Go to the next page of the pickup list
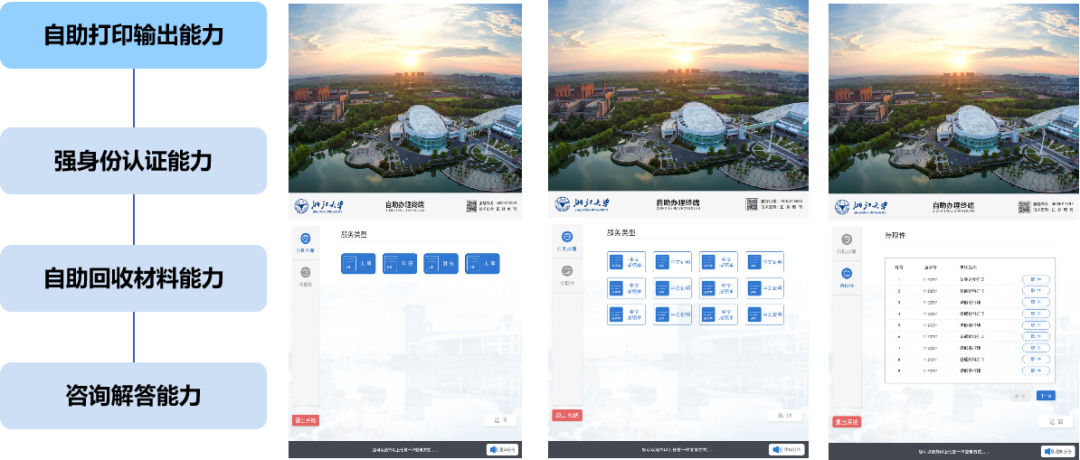 [x=1045, y=395]
